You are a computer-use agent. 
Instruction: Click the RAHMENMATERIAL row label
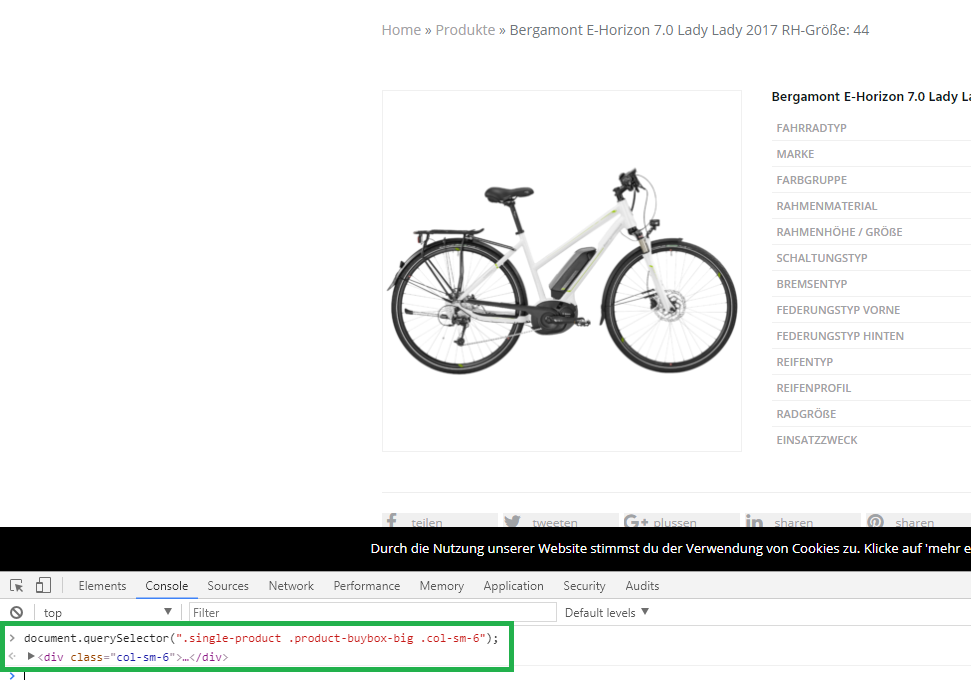(827, 206)
